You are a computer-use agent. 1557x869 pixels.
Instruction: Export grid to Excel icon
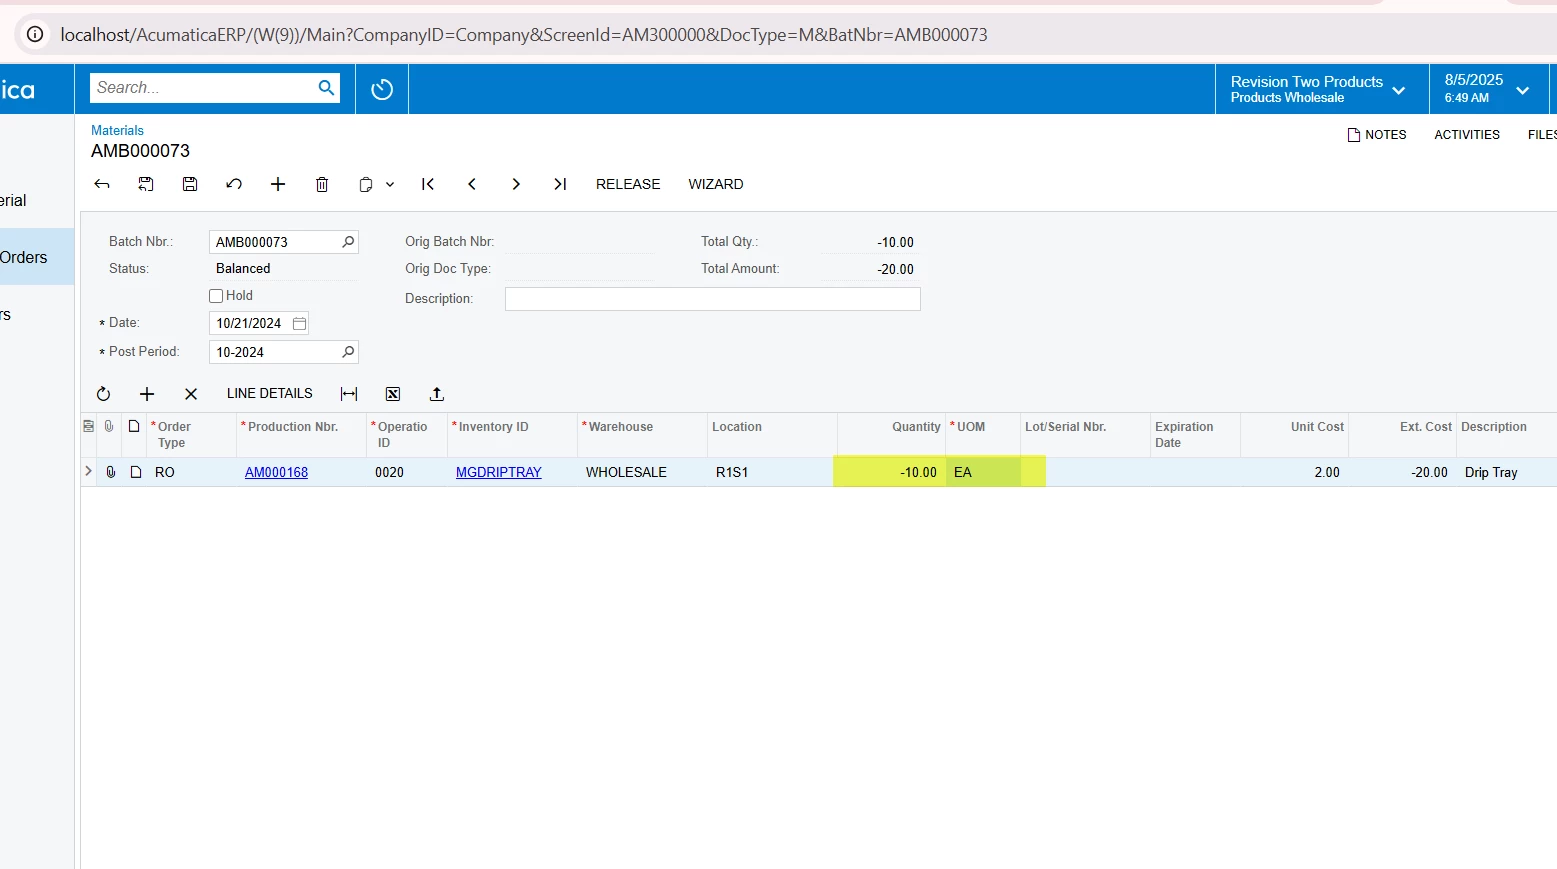pyautogui.click(x=393, y=394)
